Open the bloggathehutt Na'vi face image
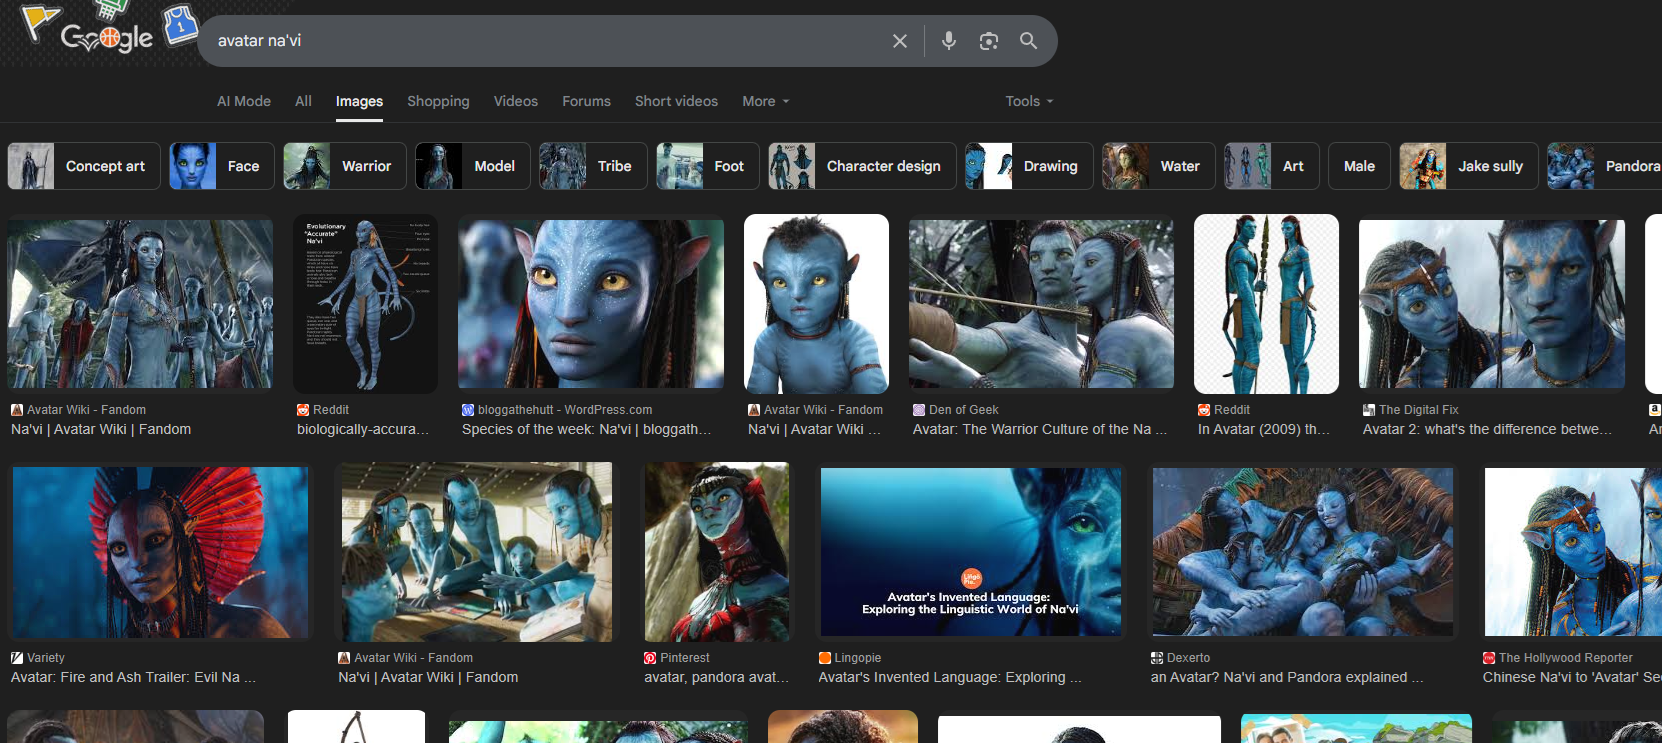The height and width of the screenshot is (743, 1662). pos(591,304)
